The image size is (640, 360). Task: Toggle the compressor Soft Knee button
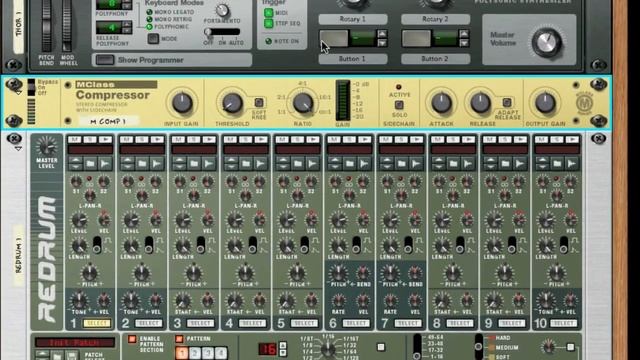tap(259, 102)
